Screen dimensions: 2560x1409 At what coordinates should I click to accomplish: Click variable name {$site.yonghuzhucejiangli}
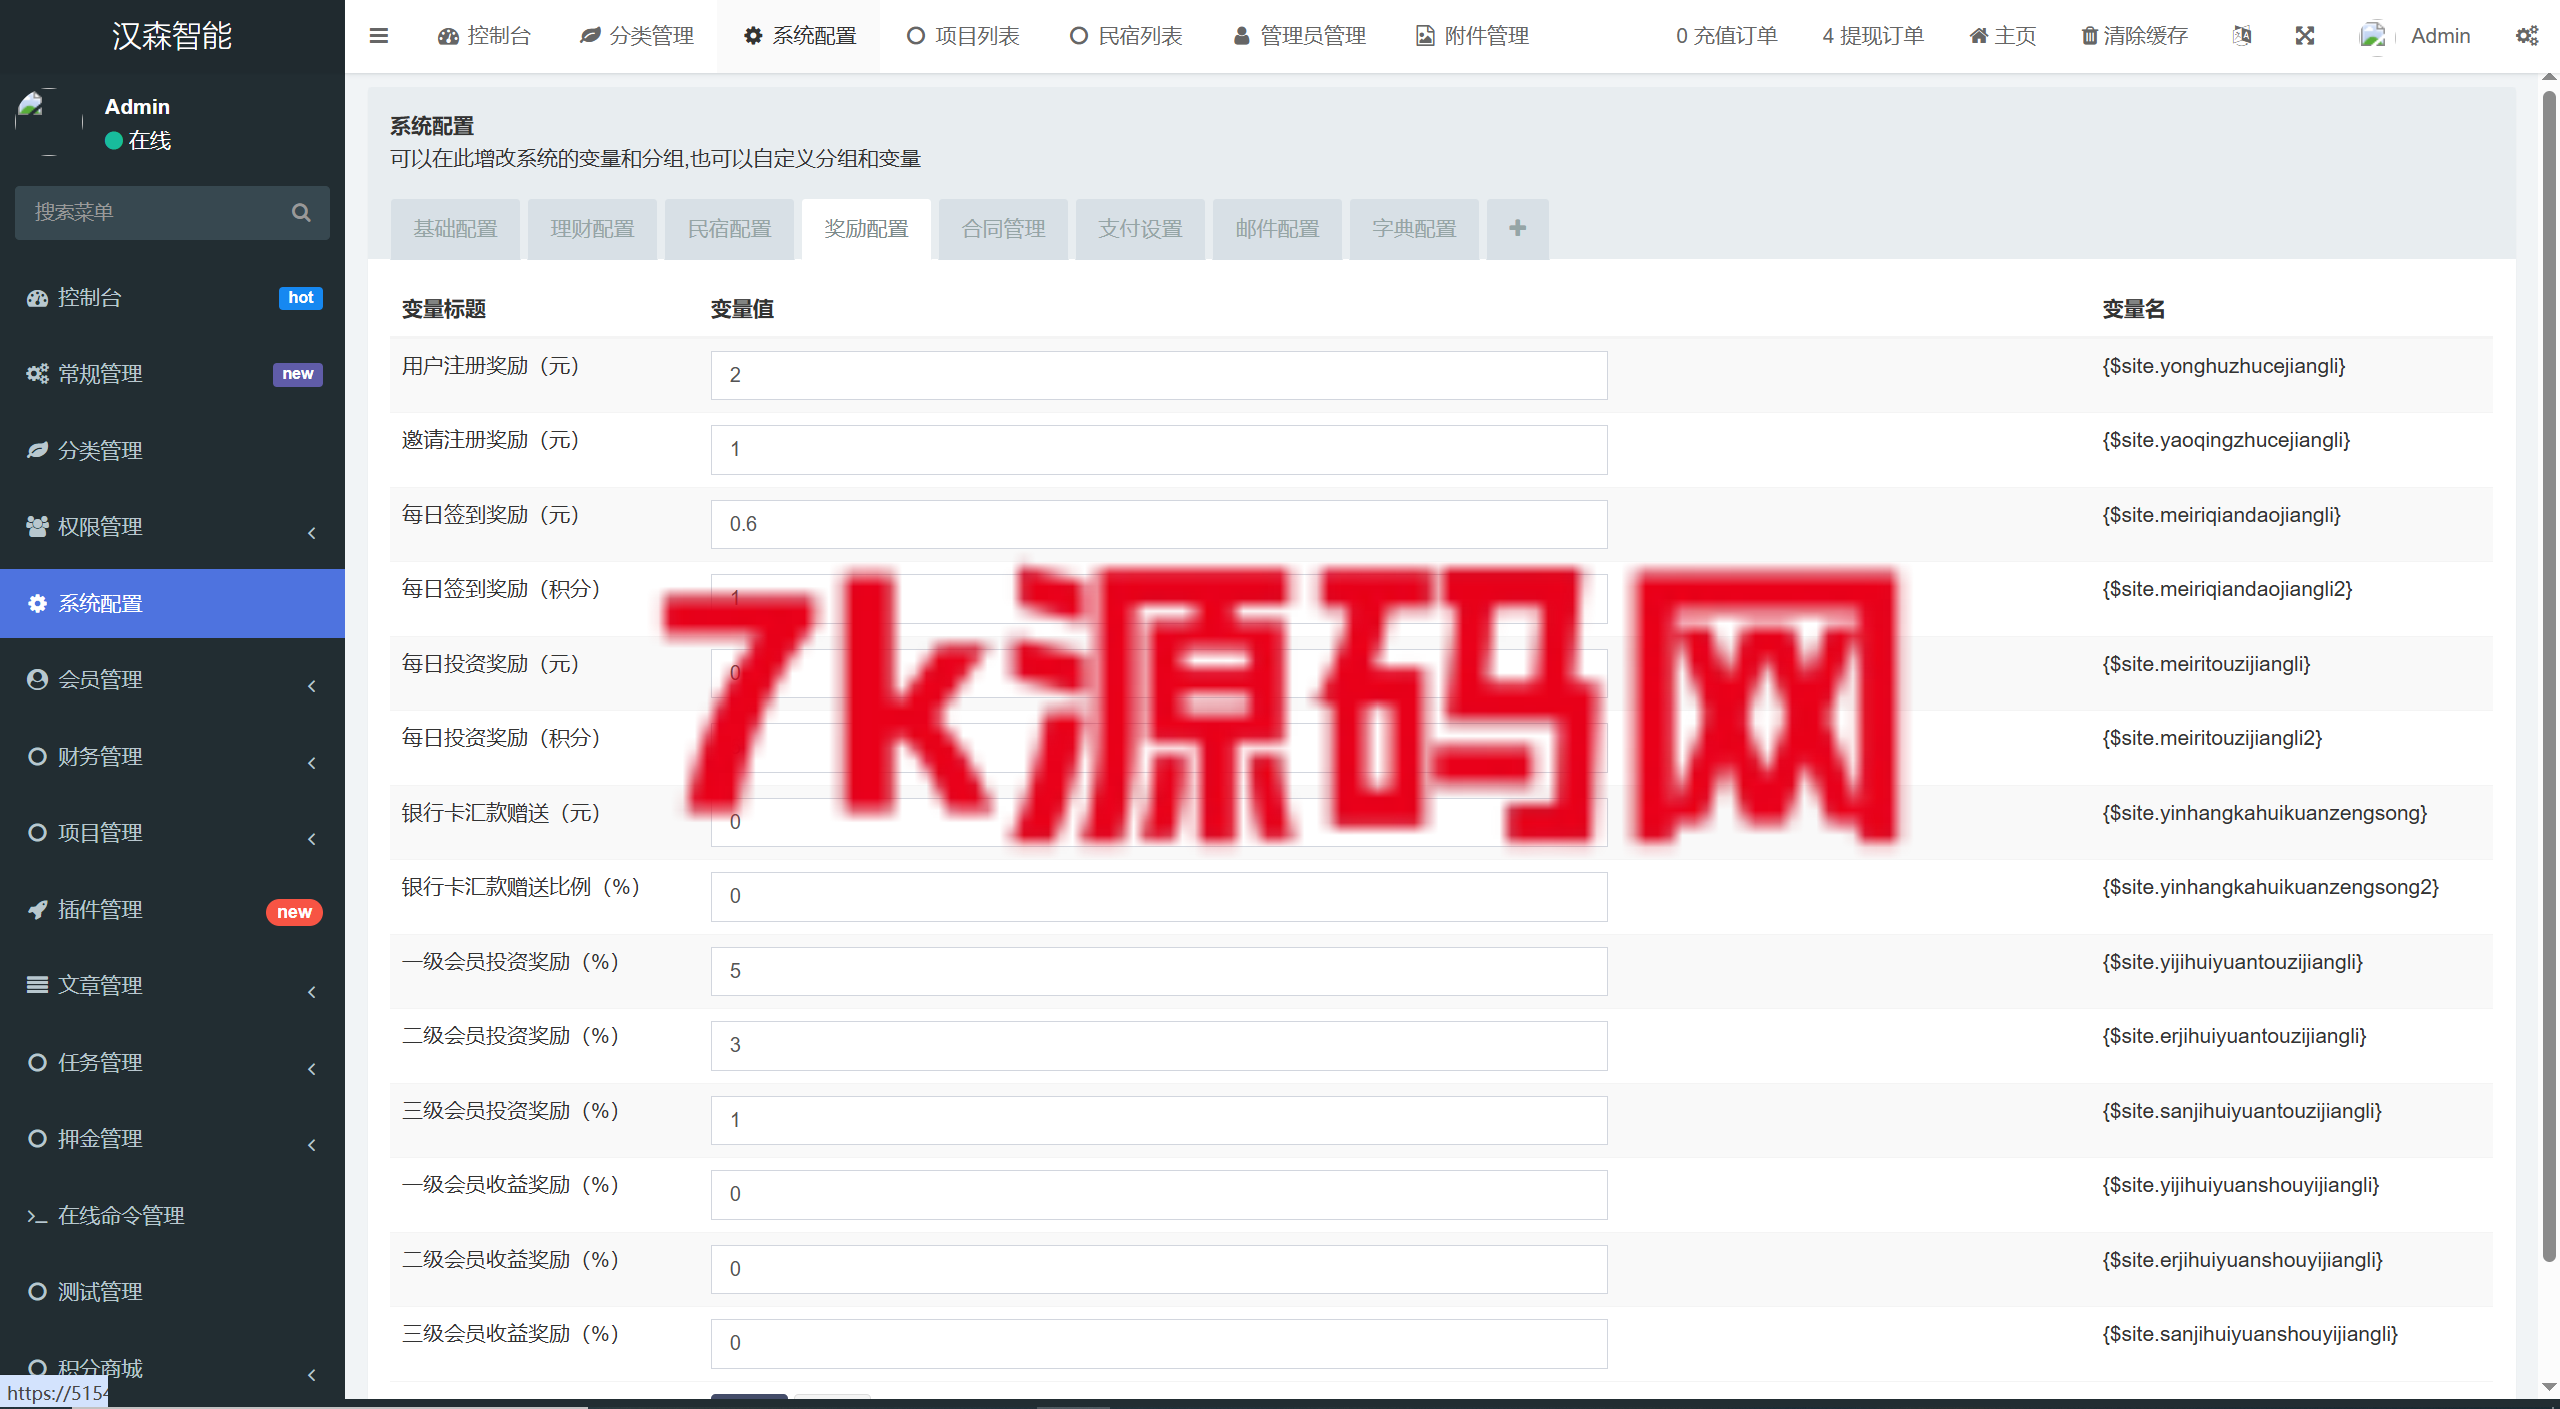[2224, 366]
